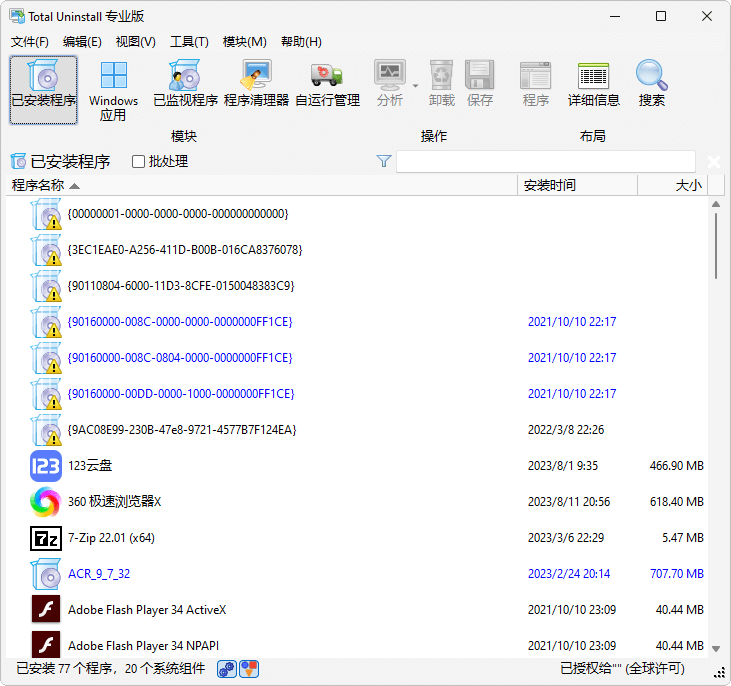Open the 视图(V) menu
731x686 pixels.
click(x=135, y=42)
